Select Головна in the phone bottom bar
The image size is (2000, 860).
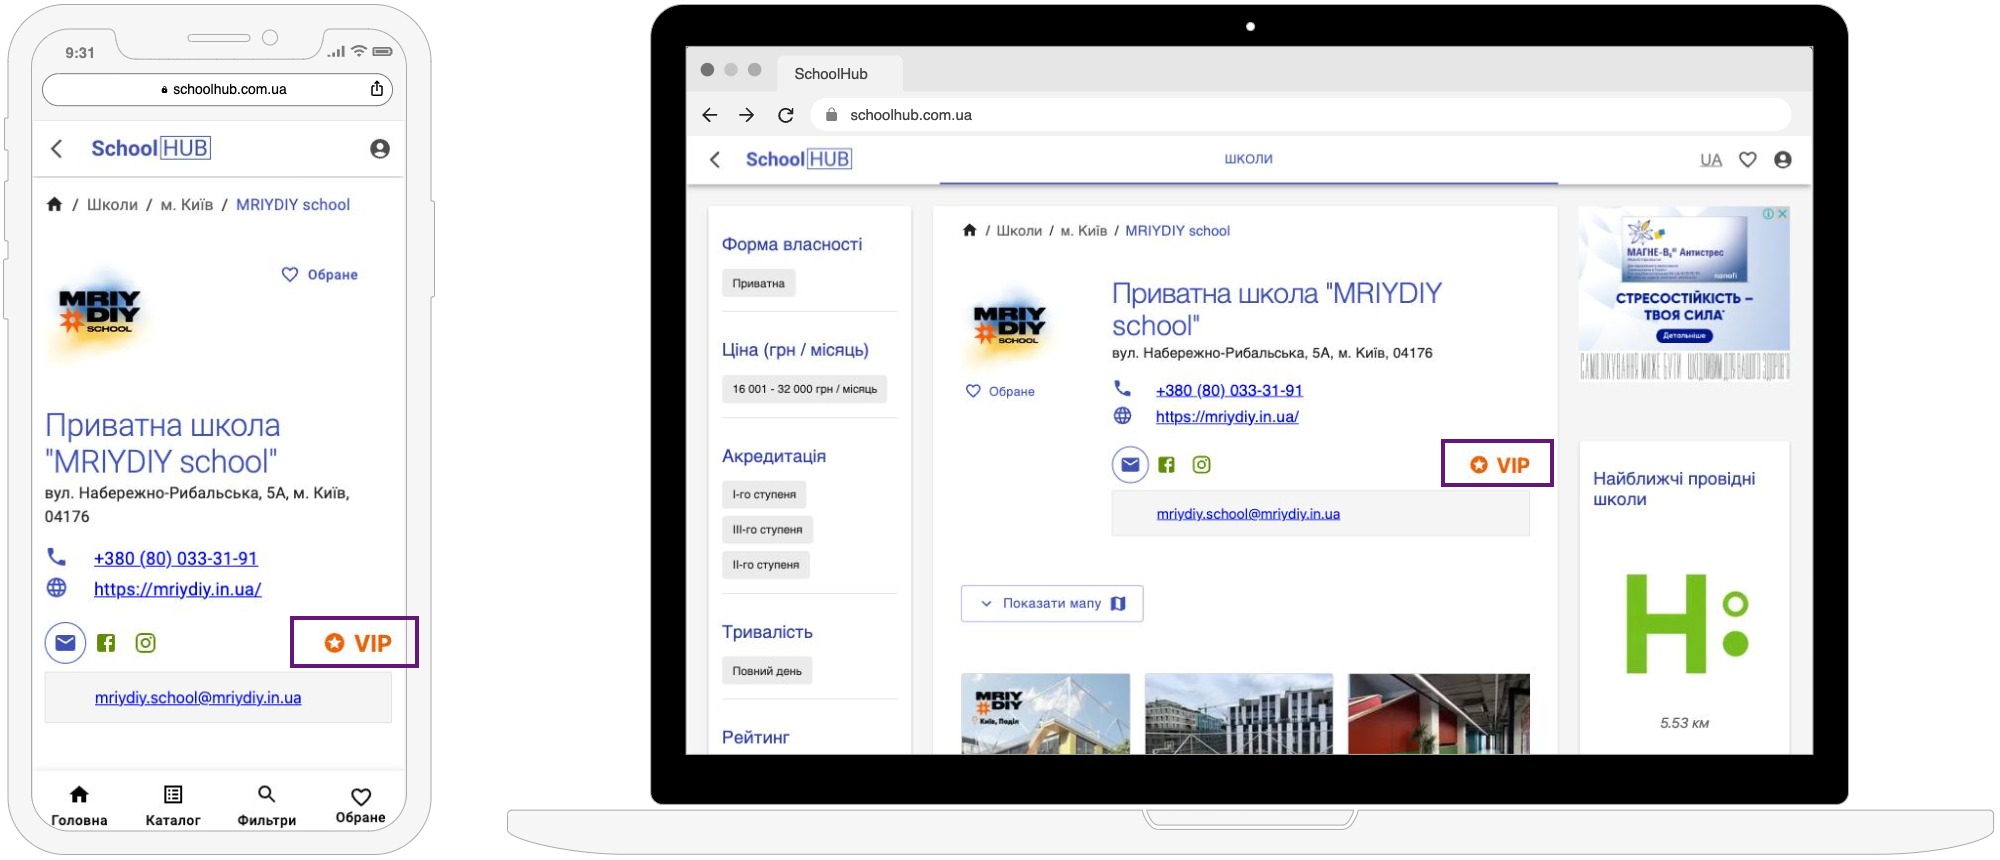pyautogui.click(x=79, y=806)
